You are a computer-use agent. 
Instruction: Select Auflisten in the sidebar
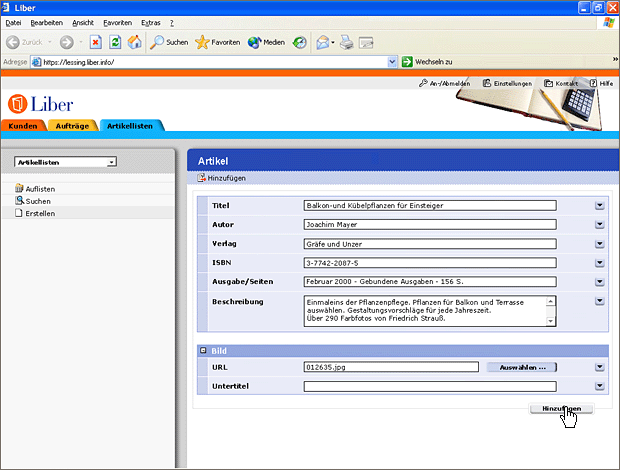35,189
